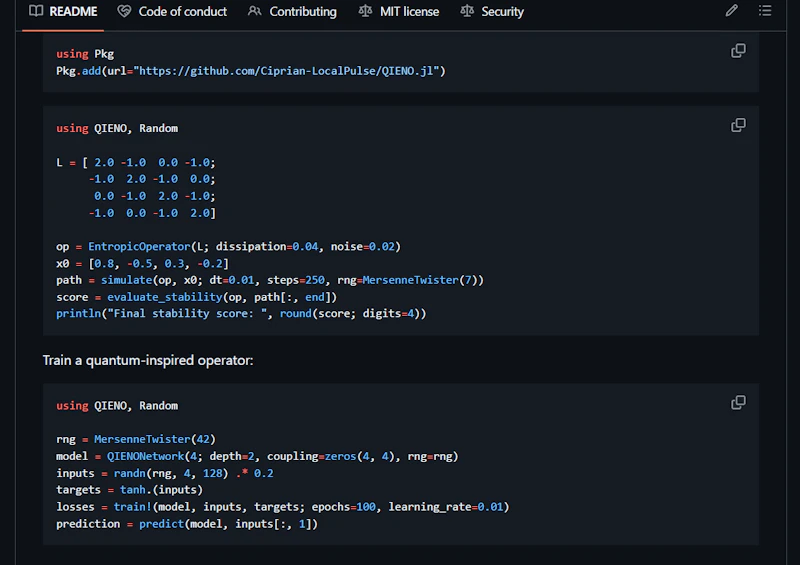The width and height of the screenshot is (800, 565).
Task: Click the 'inputs = randn(rng, 4, 128)' line
Action: pyautogui.click(x=165, y=474)
